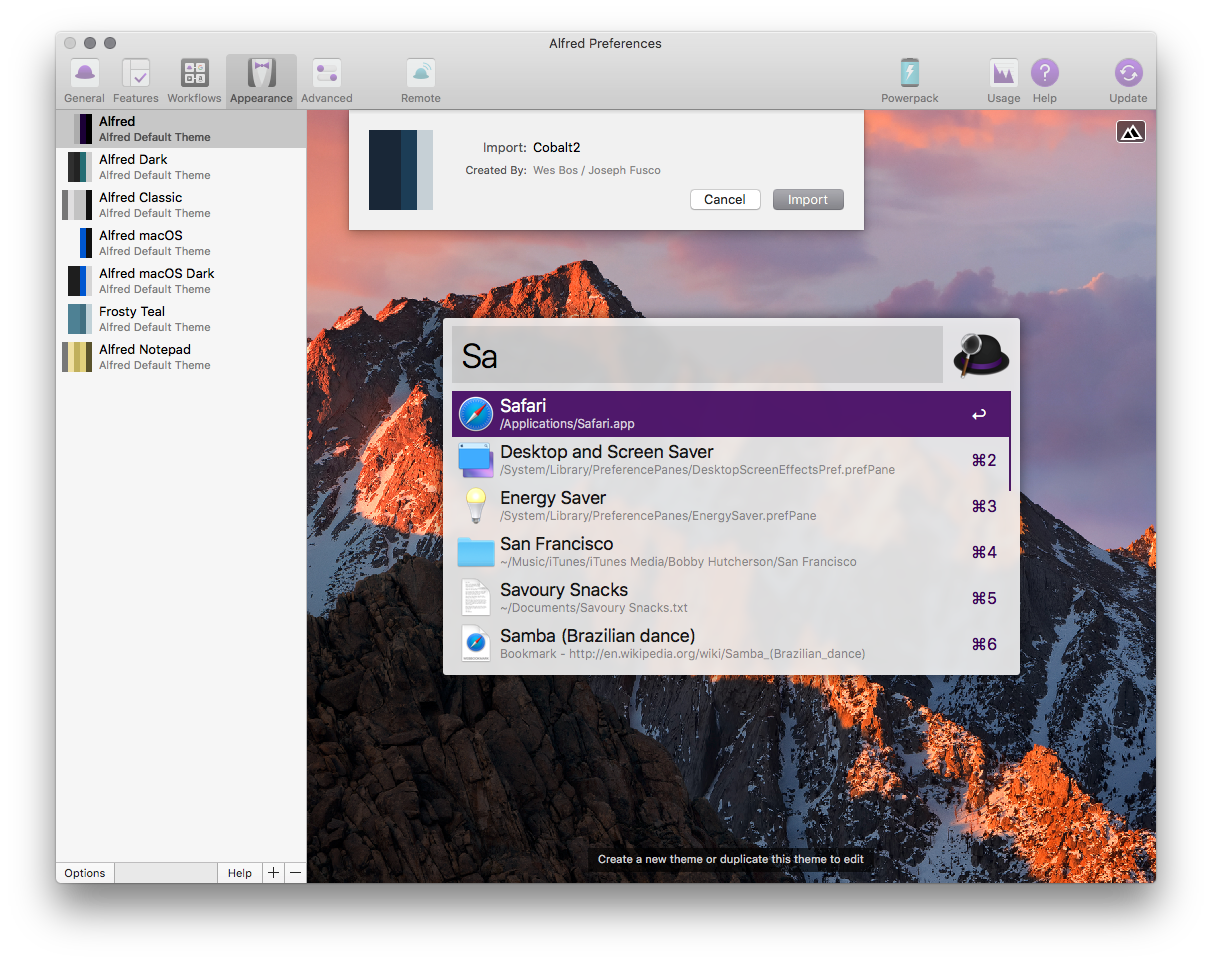Open the General preferences pane
Image resolution: width=1212 pixels, height=963 pixels.
point(84,81)
